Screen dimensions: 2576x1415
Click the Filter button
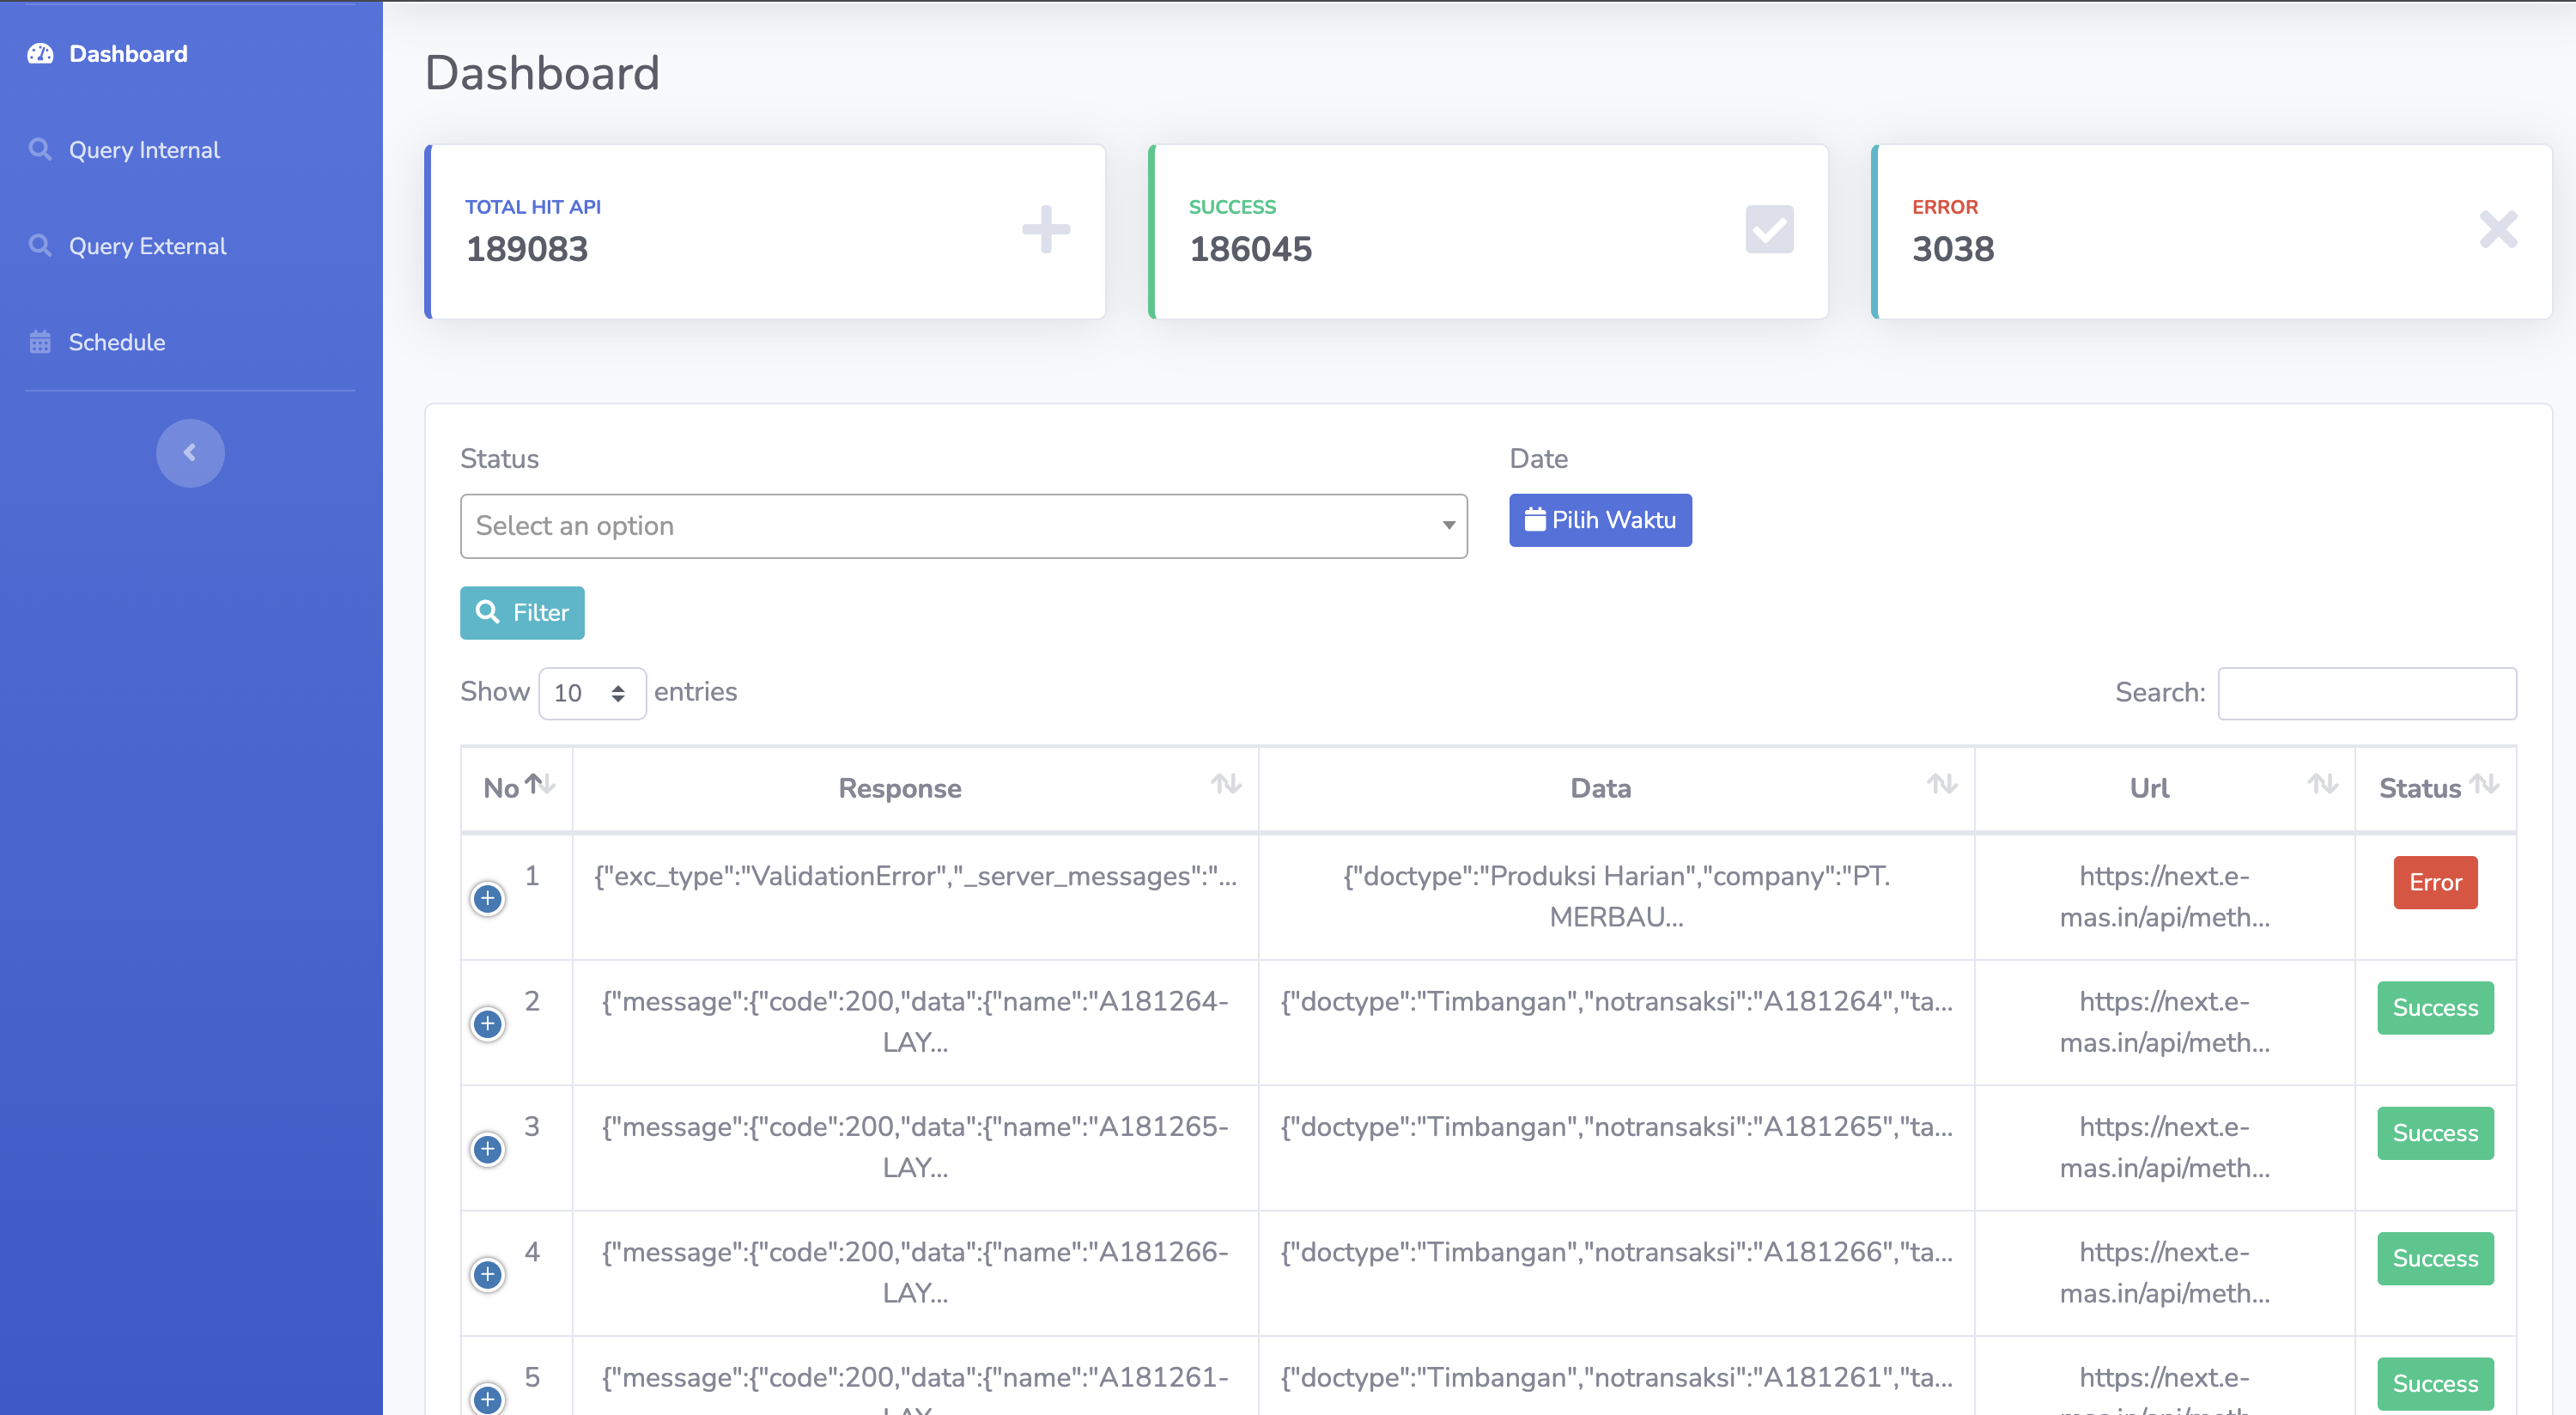coord(522,613)
